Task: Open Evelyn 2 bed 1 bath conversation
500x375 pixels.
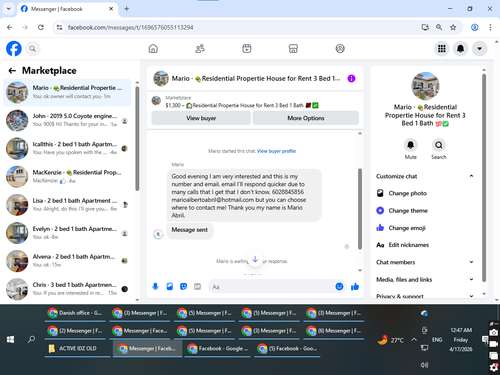Action: tap(67, 233)
